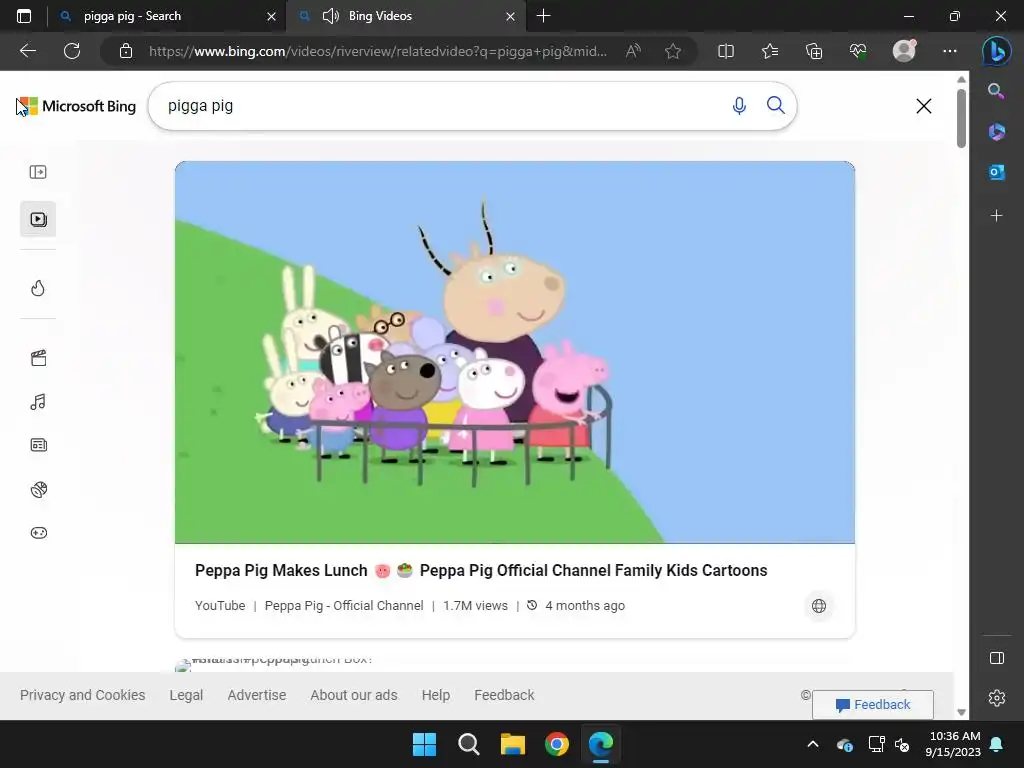This screenshot has height=768, width=1024.
Task: Add a sidebar app with plus
Action: click(x=996, y=216)
